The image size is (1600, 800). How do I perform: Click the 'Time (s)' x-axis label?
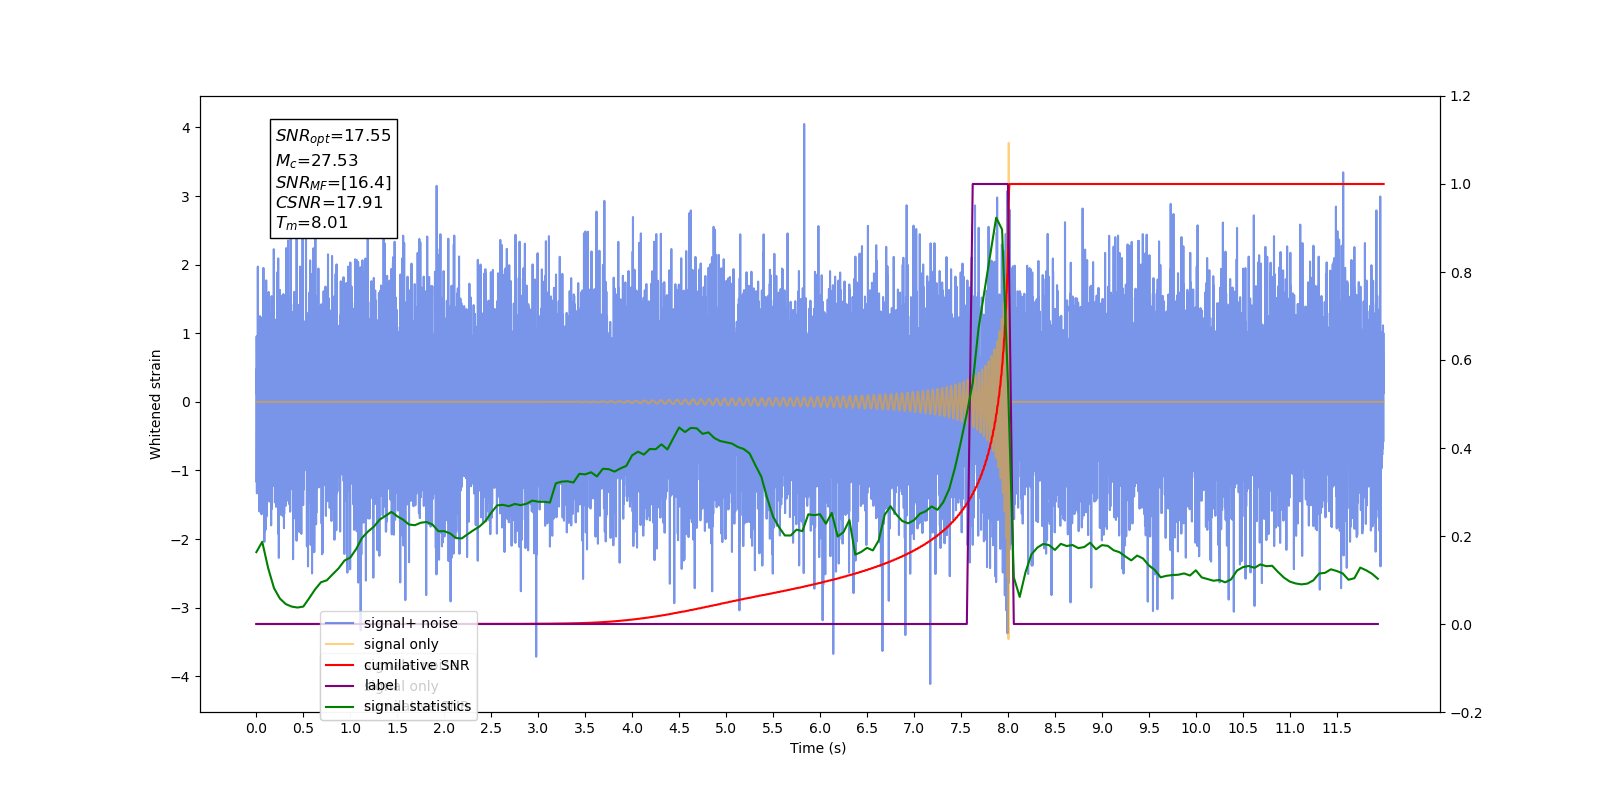pyautogui.click(x=818, y=748)
